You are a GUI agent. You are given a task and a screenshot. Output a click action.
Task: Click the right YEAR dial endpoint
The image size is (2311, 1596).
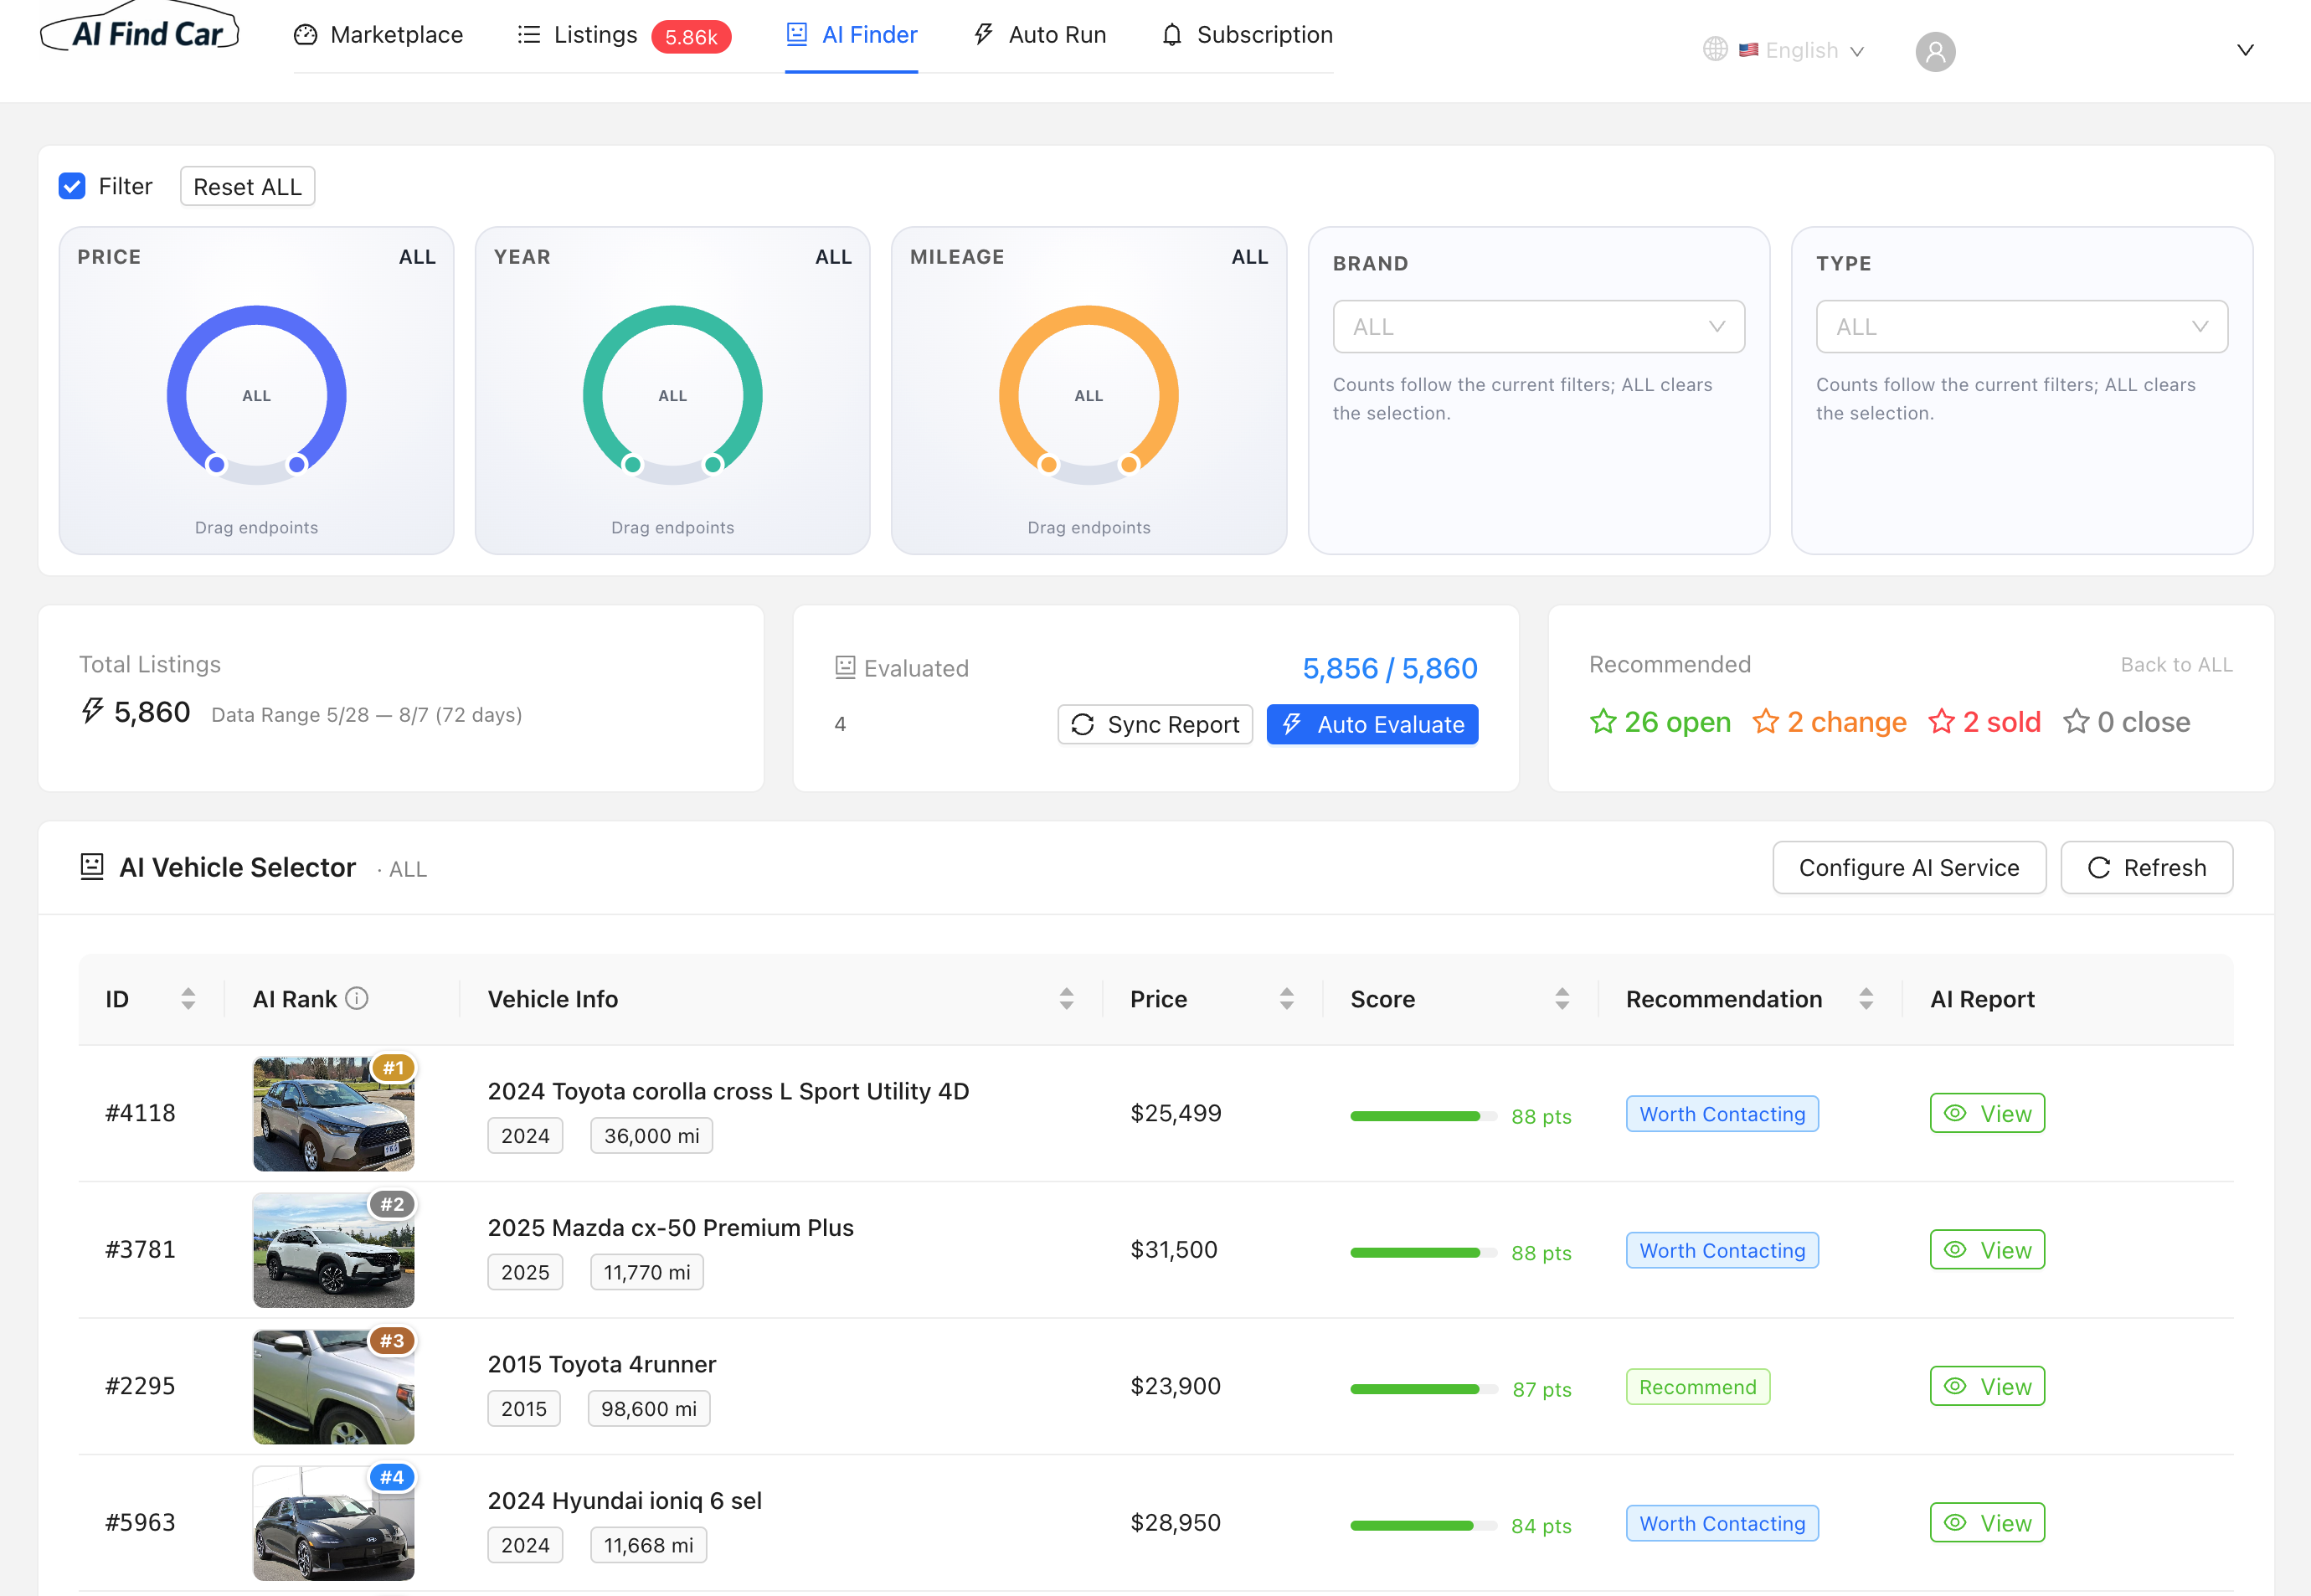[x=713, y=464]
